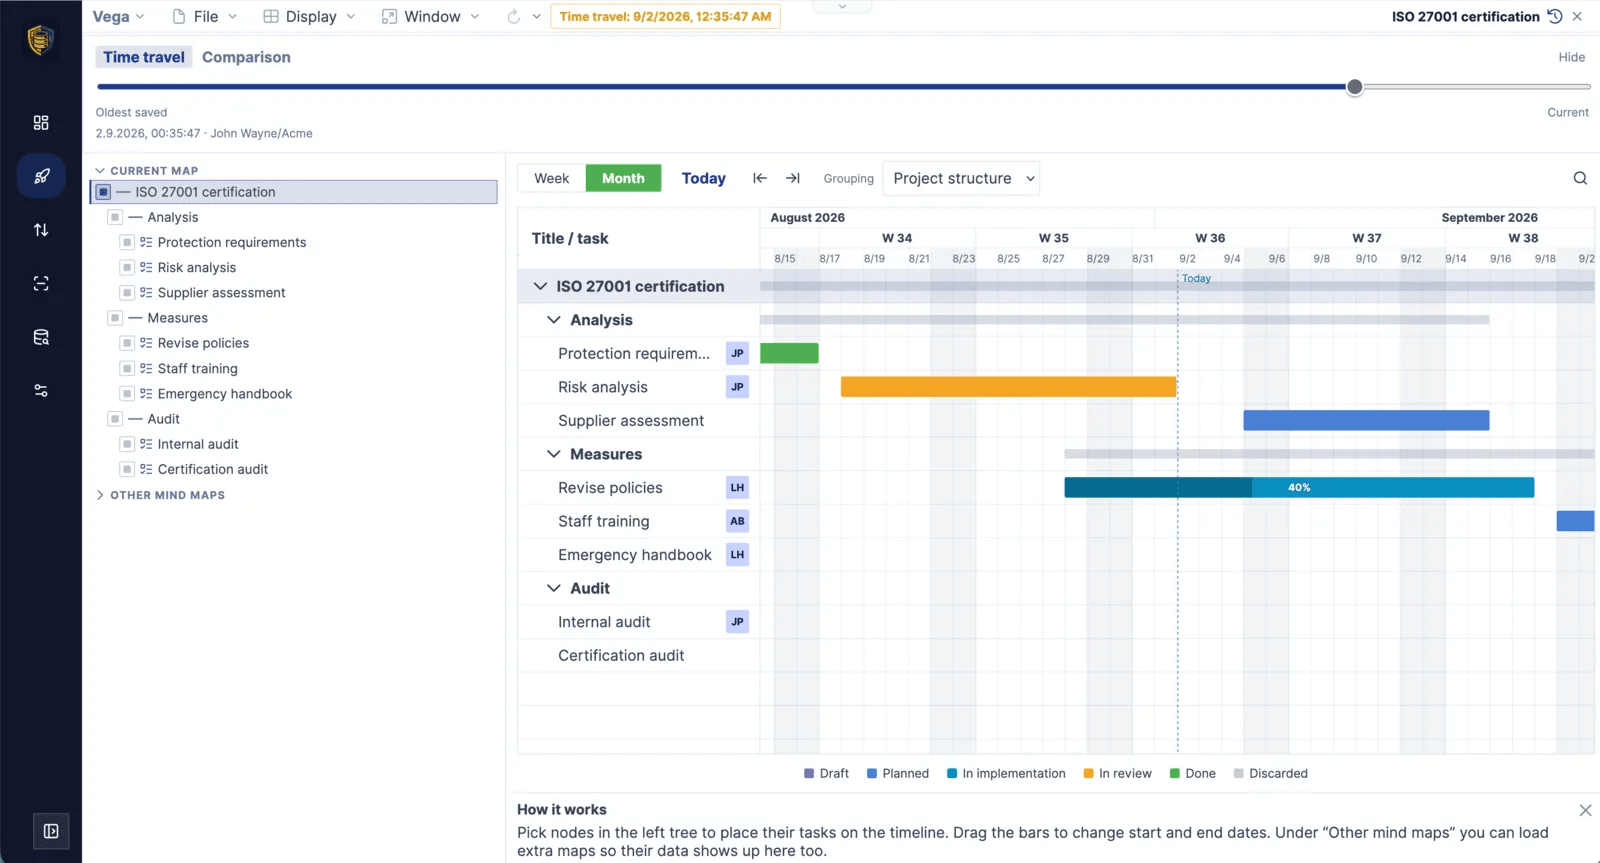The height and width of the screenshot is (863, 1600).
Task: Toggle the Audit checkbox in tree
Action: click(x=115, y=419)
